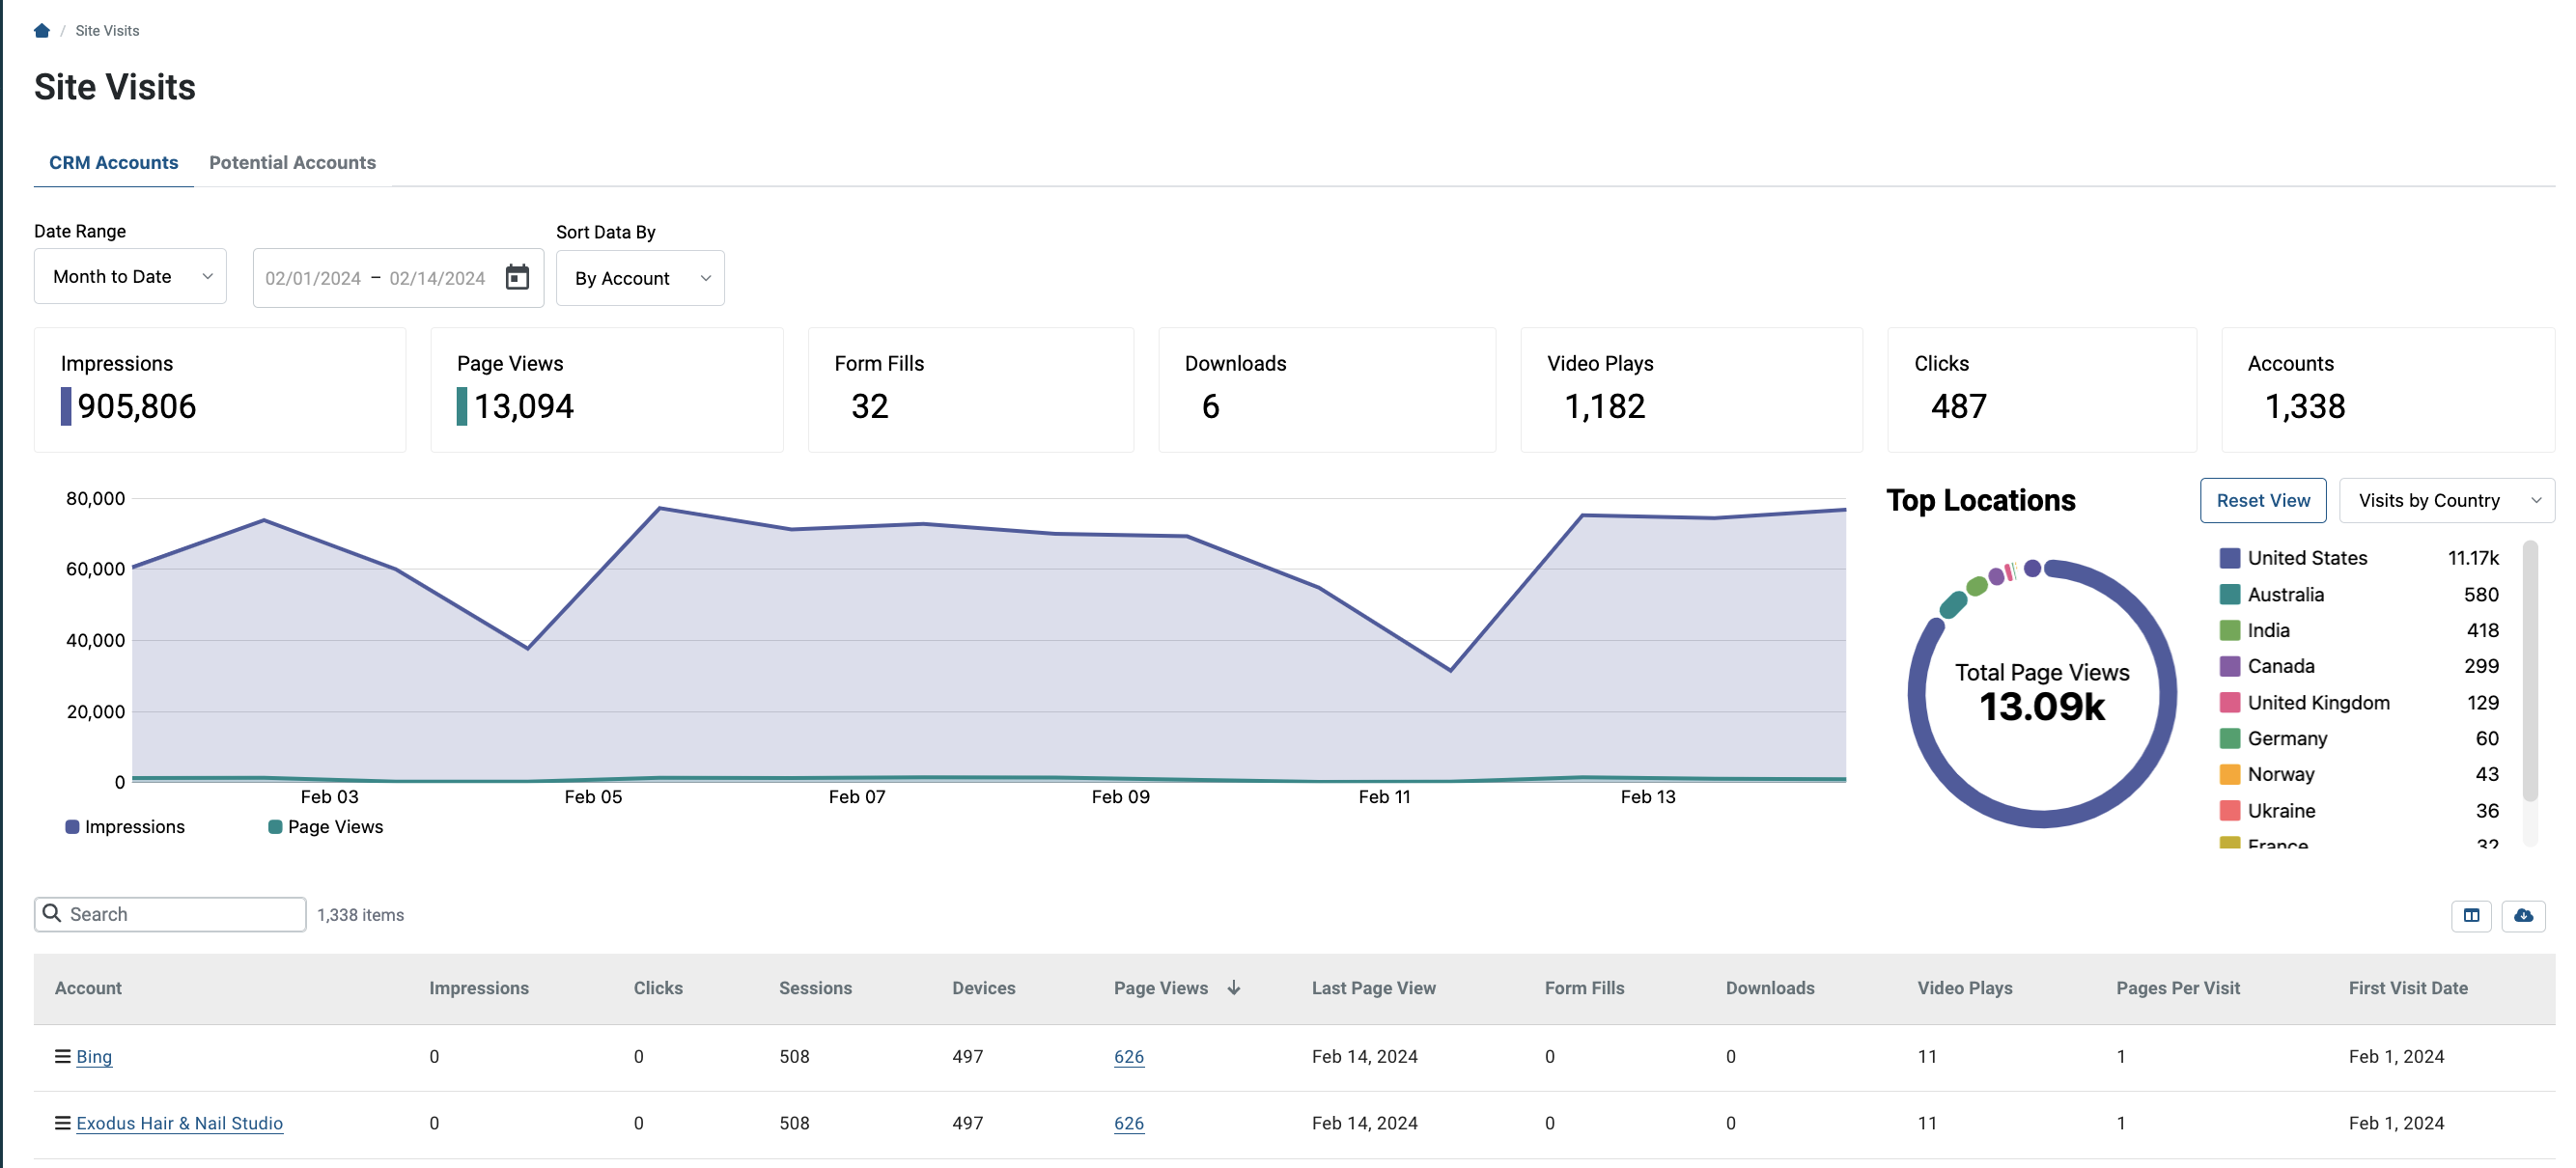2576x1168 pixels.
Task: Open the 626 page views link for Exodus
Action: coord(1129,1123)
